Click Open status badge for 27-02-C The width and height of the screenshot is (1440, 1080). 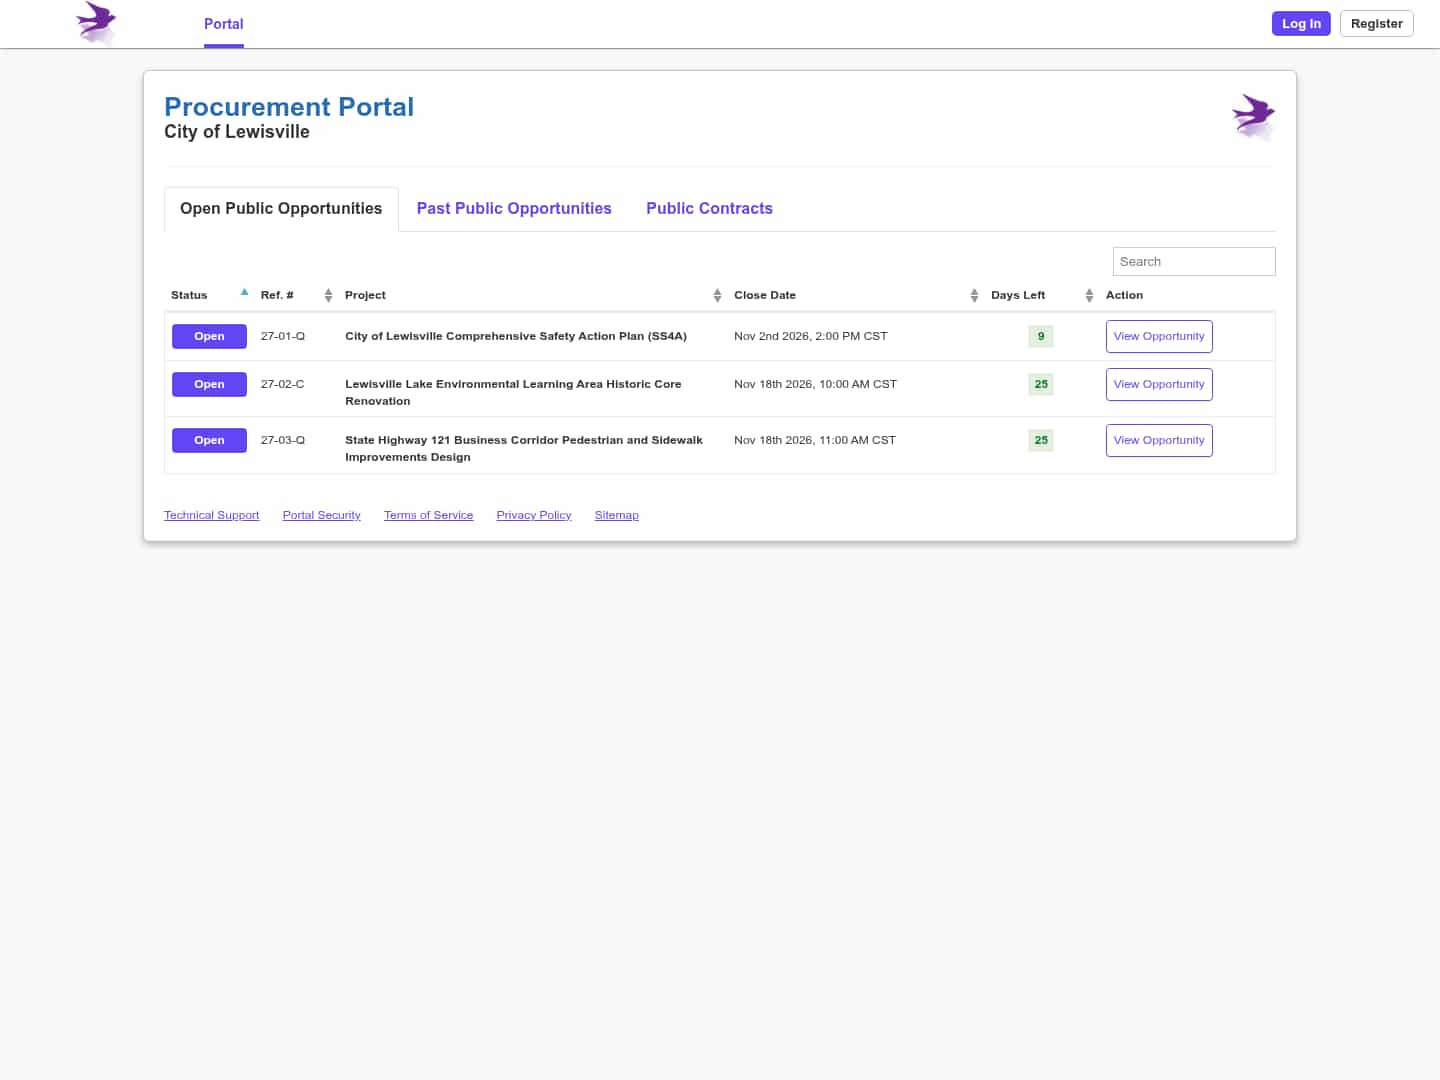[209, 384]
